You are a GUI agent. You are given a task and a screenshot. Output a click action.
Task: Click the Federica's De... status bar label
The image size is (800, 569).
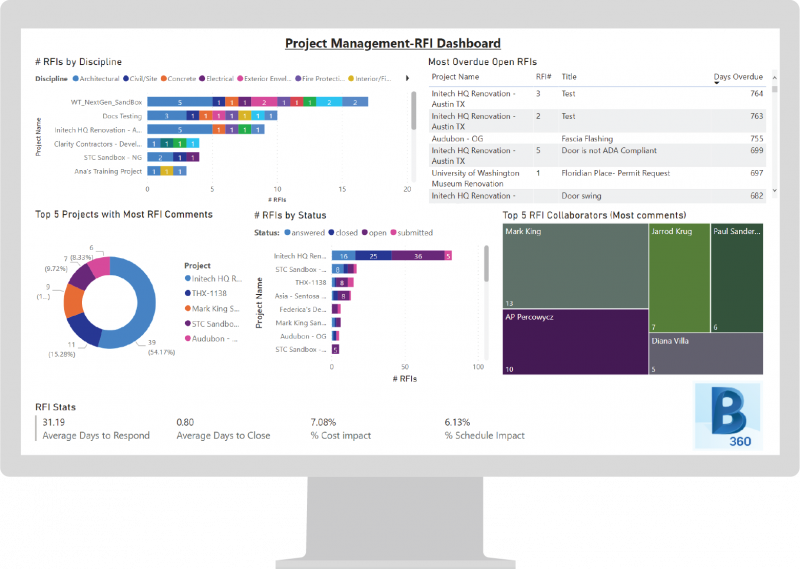tap(303, 309)
